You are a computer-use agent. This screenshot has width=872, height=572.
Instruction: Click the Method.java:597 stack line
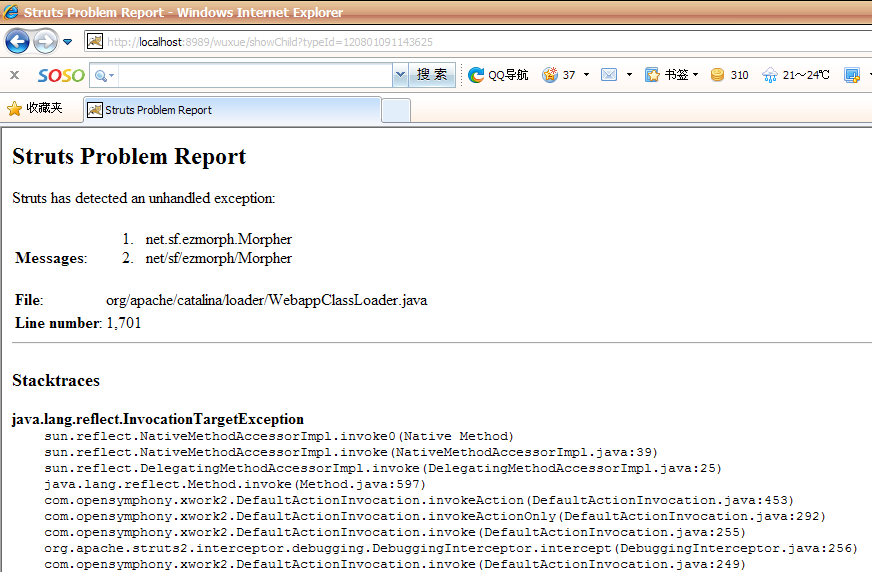(235, 485)
